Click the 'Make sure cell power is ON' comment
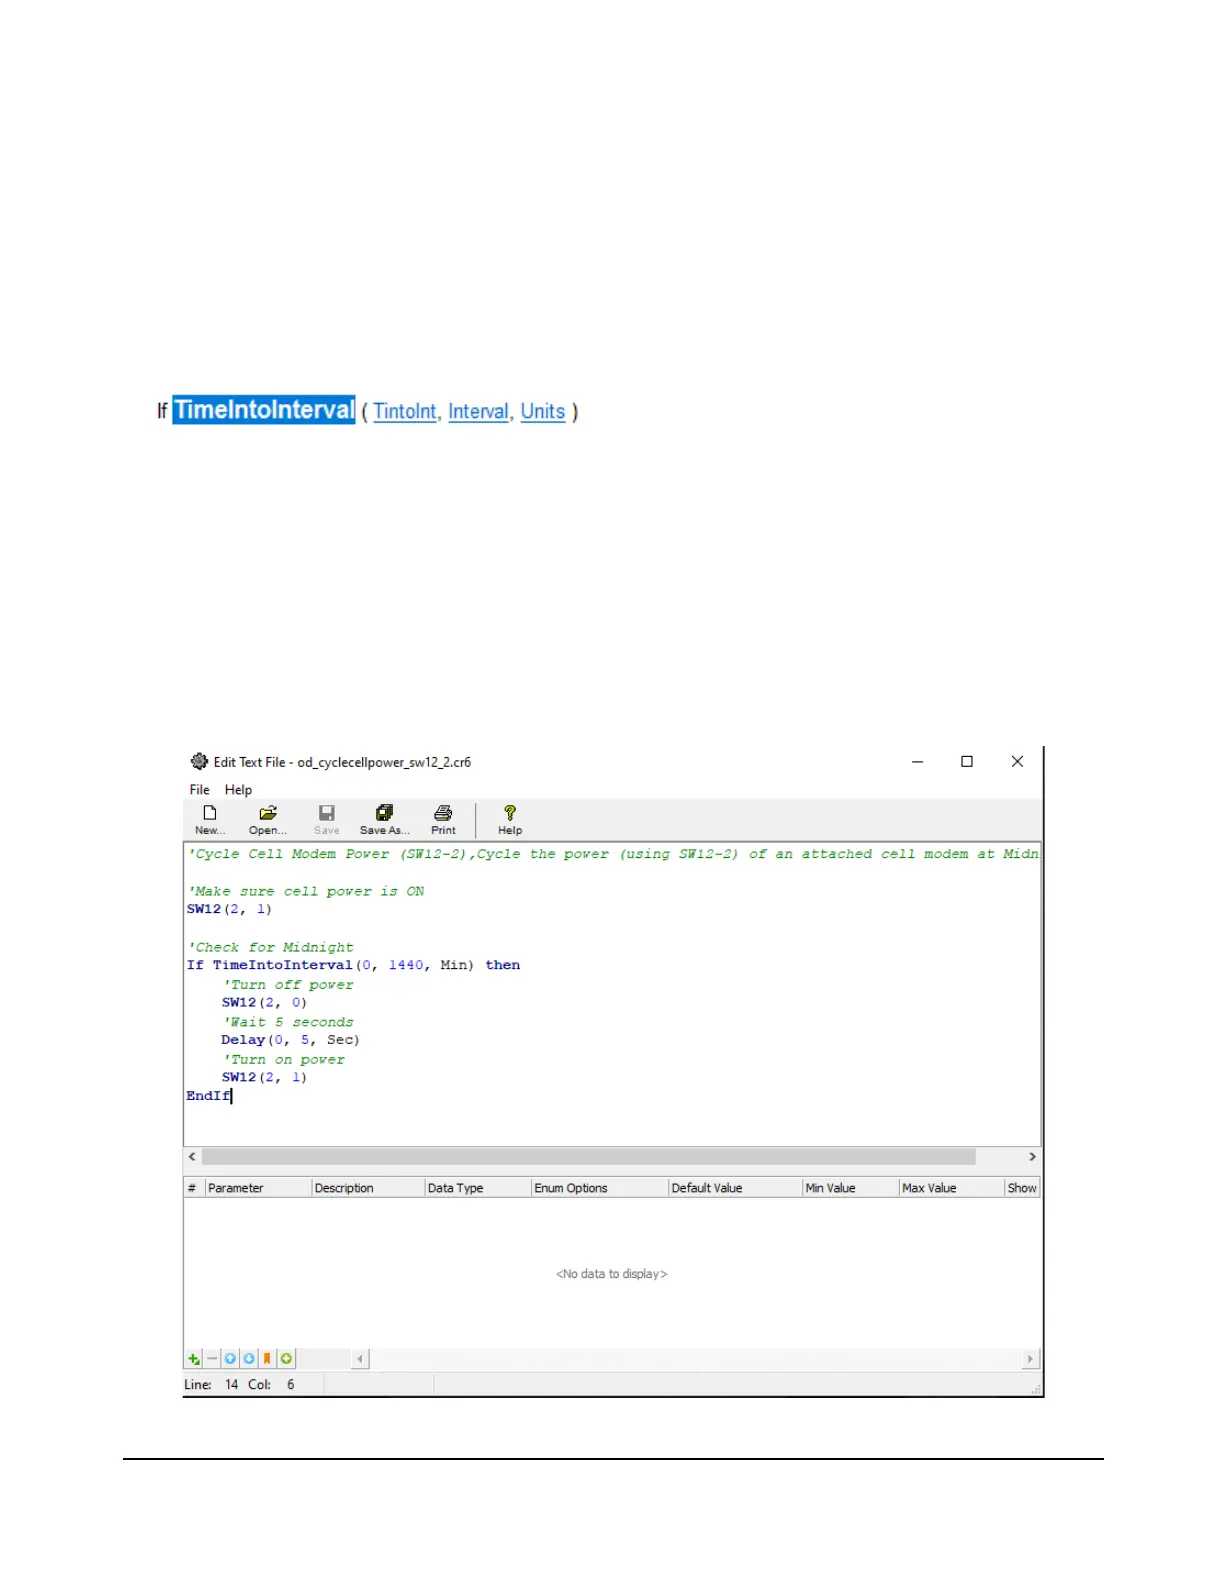 (x=306, y=891)
